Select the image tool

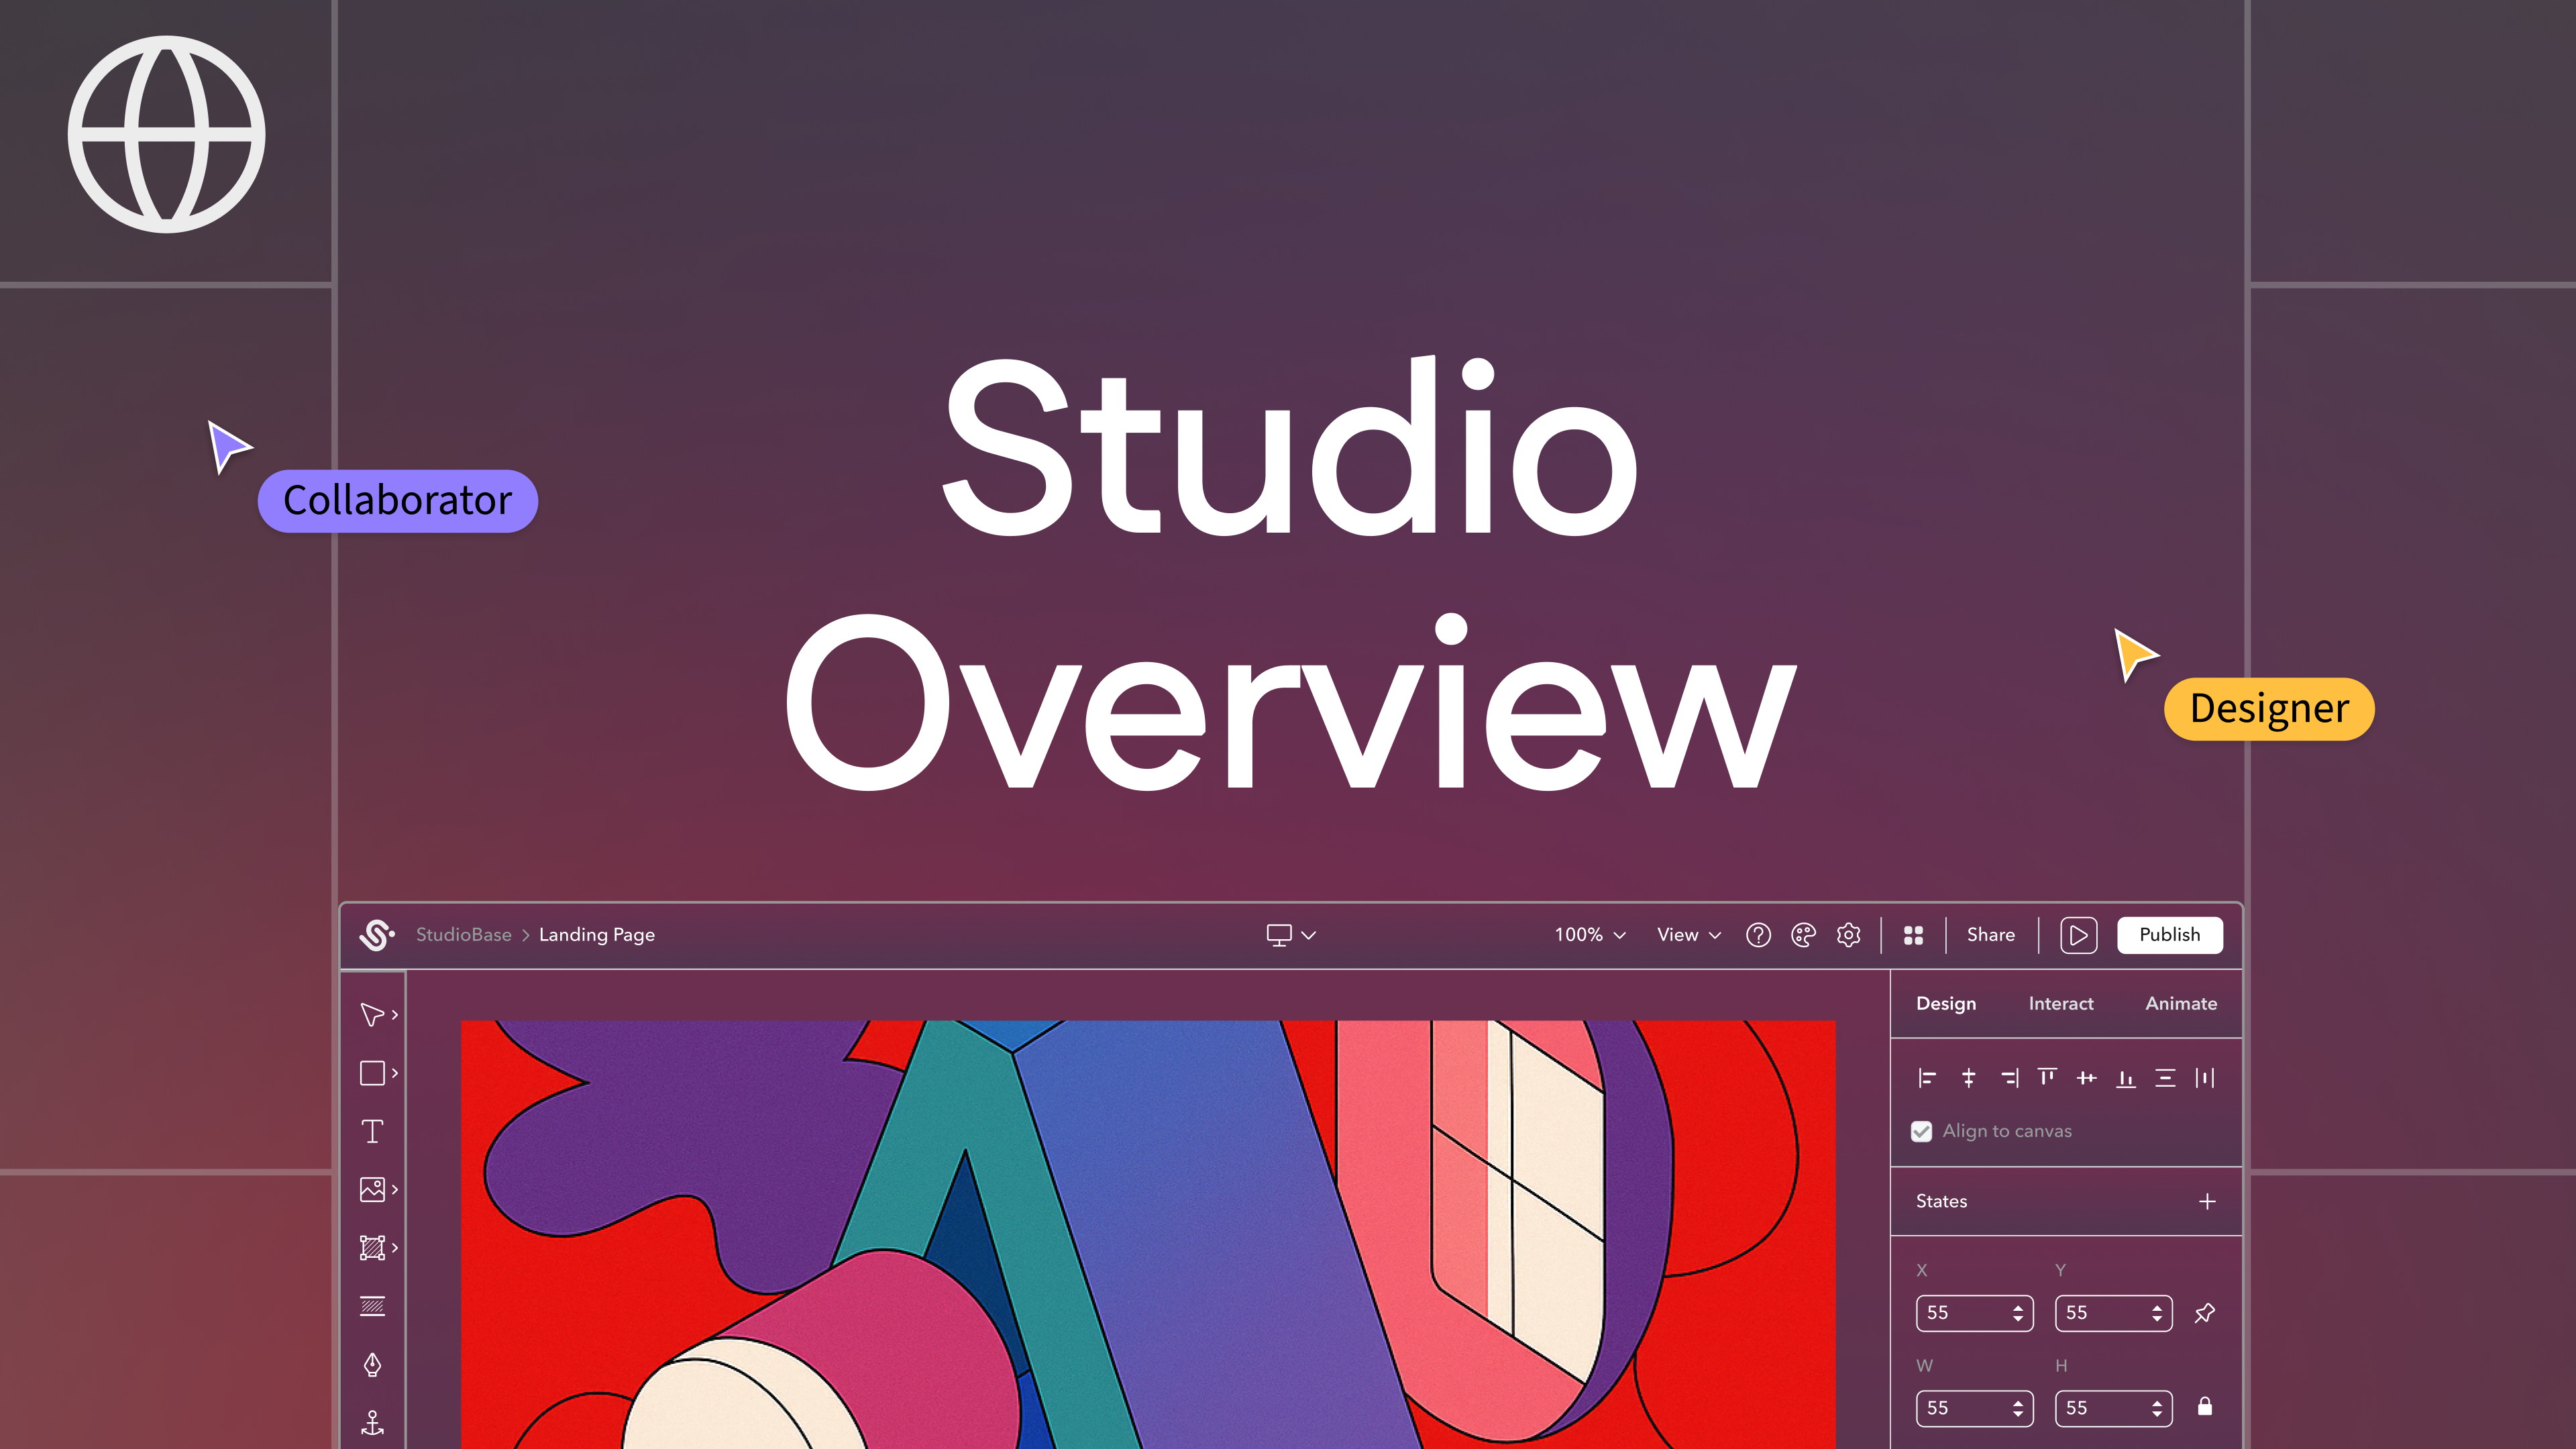coord(372,1189)
